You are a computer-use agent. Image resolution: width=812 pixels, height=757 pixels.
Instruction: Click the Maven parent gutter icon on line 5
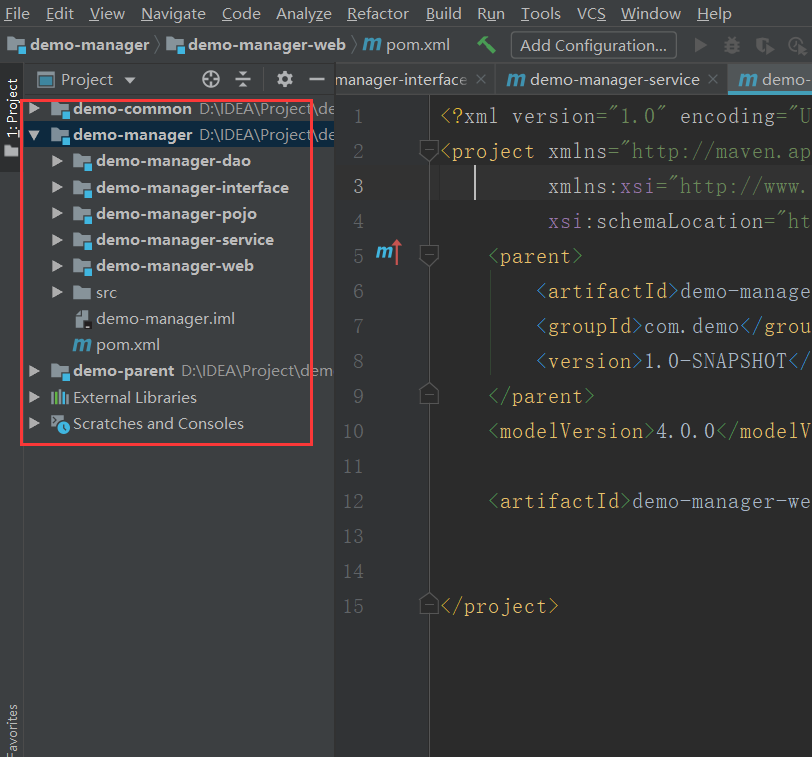pos(389,252)
